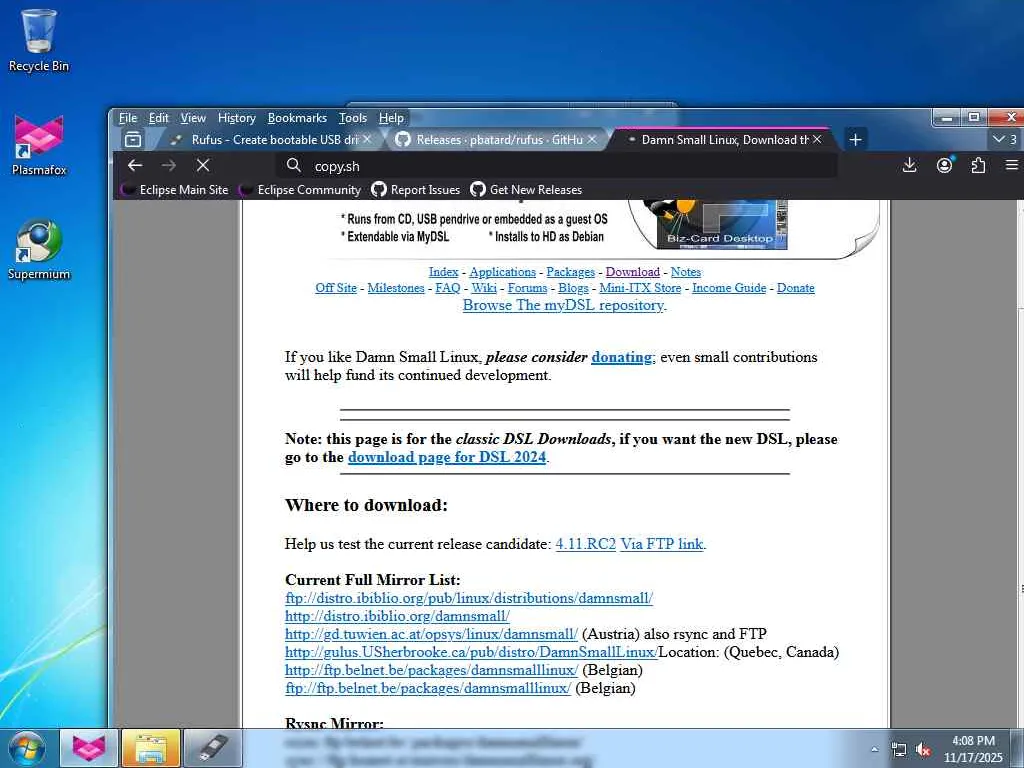The height and width of the screenshot is (768, 1024).
Task: Open Browse The myDSL repository link
Action: pyautogui.click(x=564, y=305)
